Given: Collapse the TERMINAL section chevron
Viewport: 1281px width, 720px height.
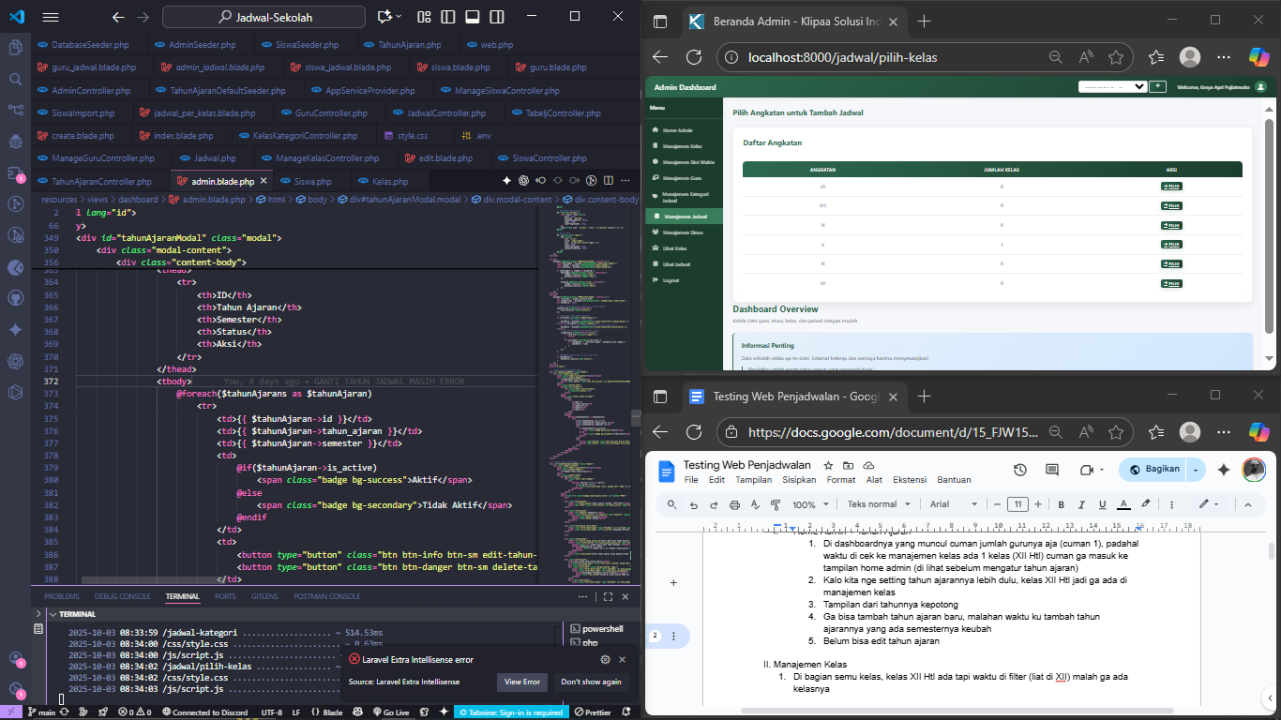Looking at the screenshot, I should [52, 614].
